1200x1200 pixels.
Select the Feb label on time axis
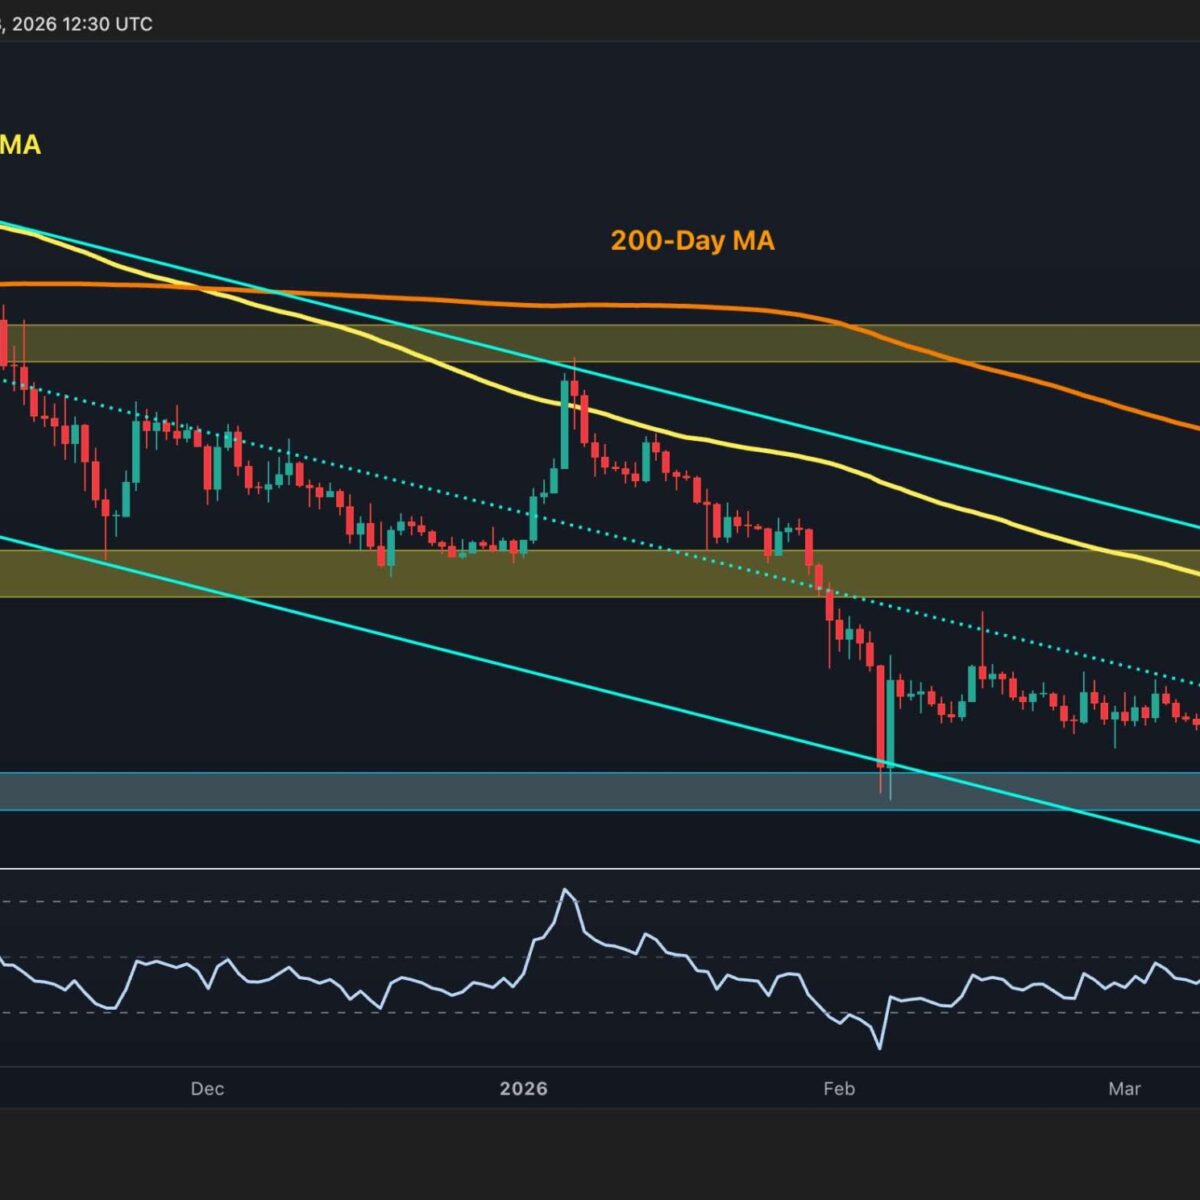(x=838, y=1089)
